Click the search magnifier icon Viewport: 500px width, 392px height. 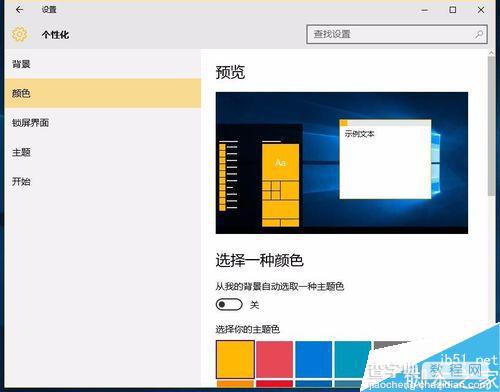click(479, 34)
